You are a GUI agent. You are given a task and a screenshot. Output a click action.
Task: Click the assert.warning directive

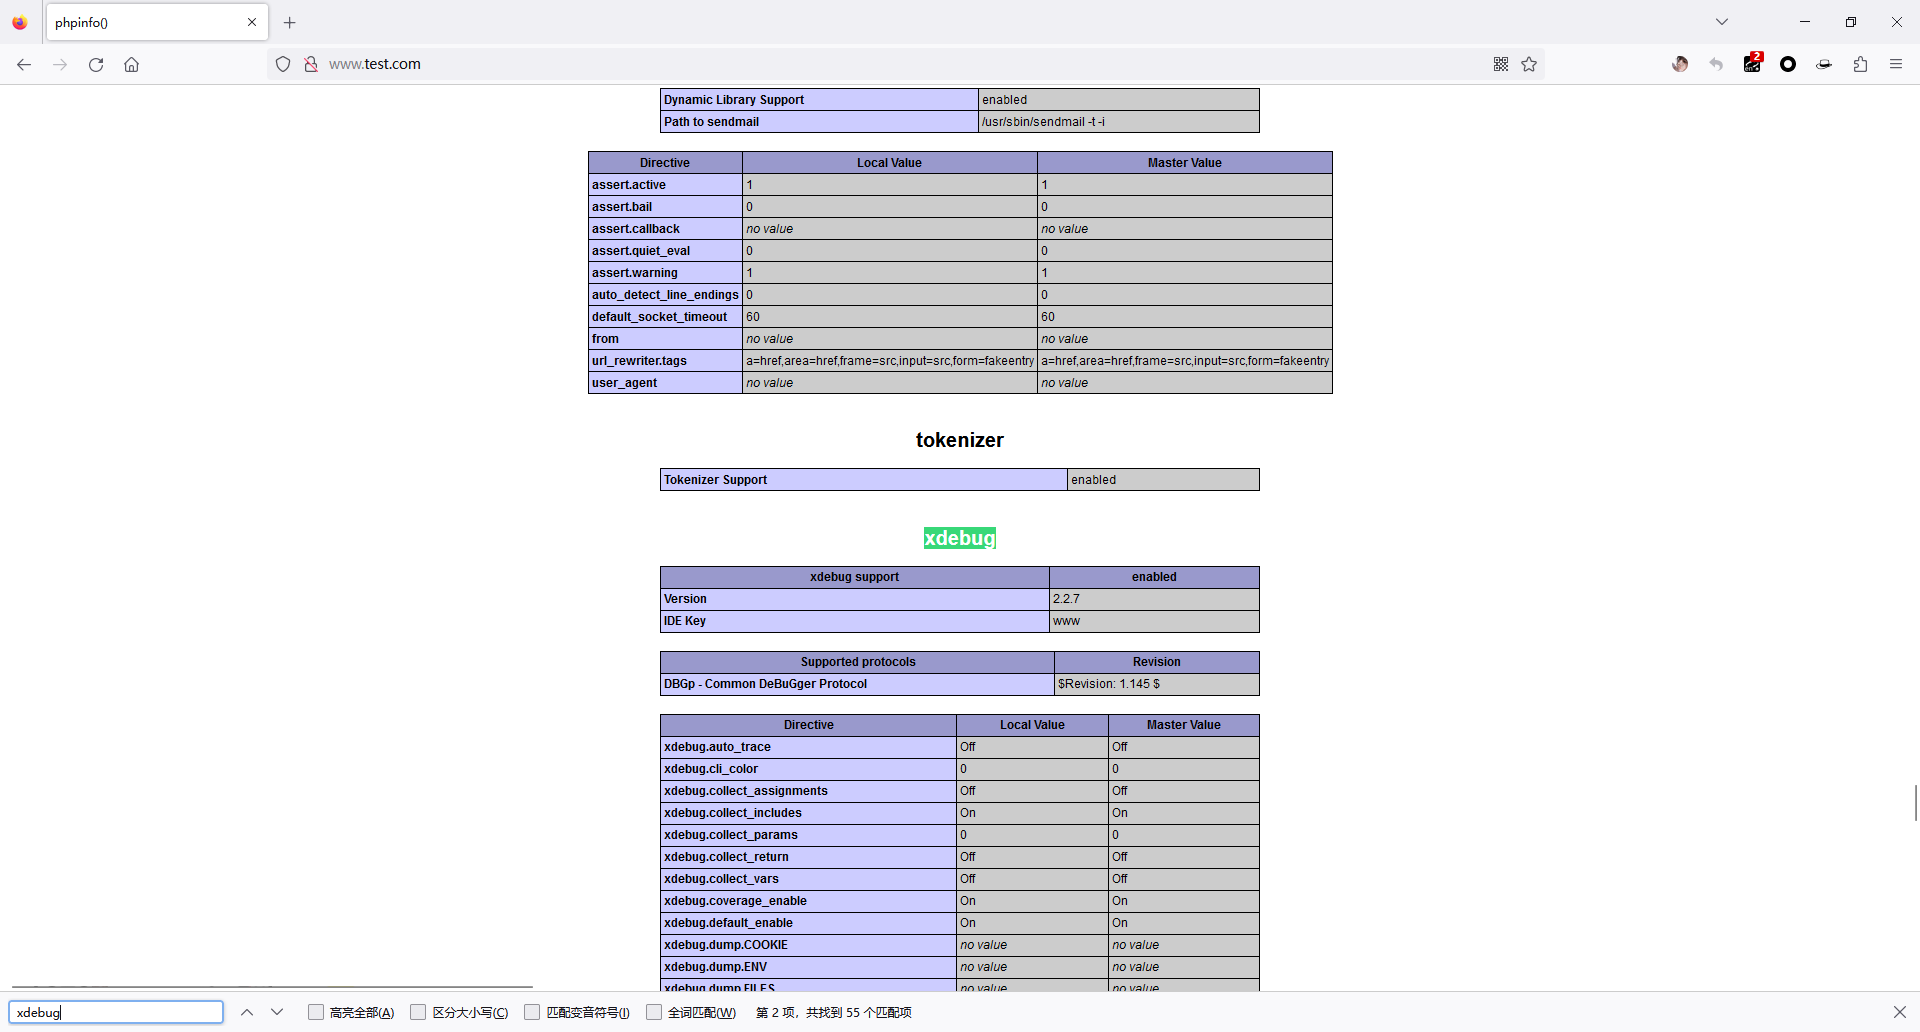[635, 273]
